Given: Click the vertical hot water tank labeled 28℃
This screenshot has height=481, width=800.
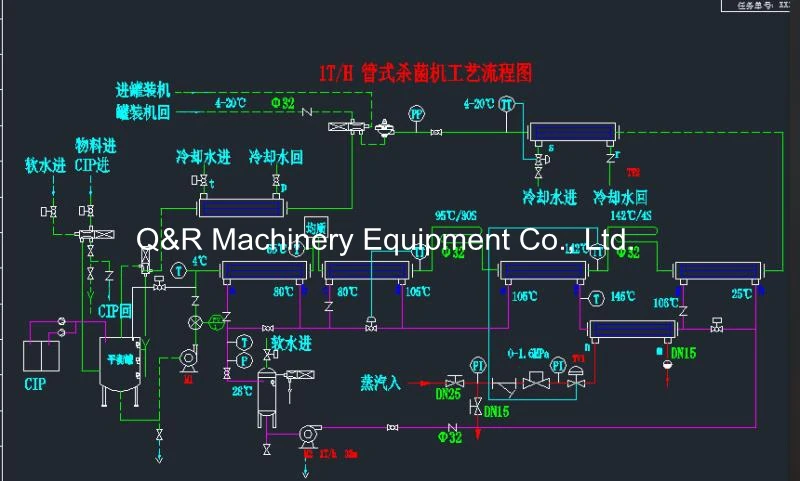Looking at the screenshot, I should 266,397.
